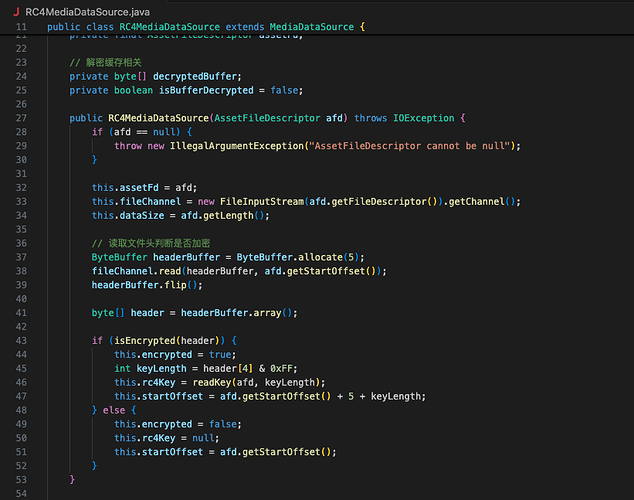Click 'IllegalArgumentException' on line 29
The height and width of the screenshot is (500, 634).
point(237,146)
